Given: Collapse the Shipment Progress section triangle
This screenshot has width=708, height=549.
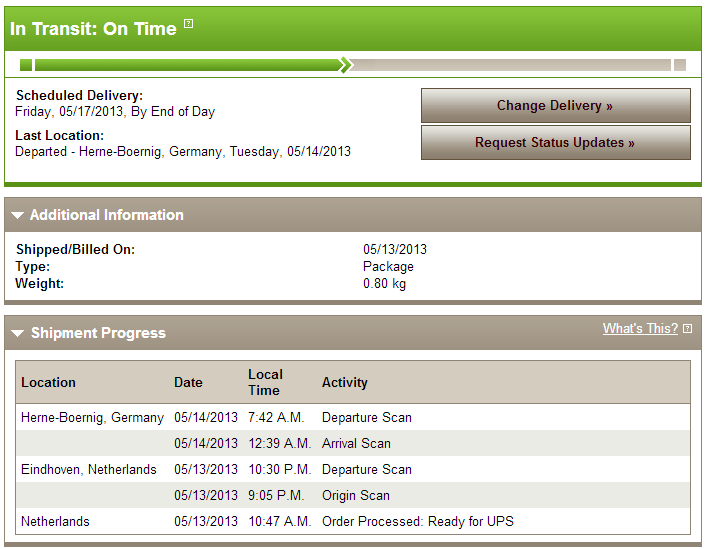Looking at the screenshot, I should click(18, 334).
